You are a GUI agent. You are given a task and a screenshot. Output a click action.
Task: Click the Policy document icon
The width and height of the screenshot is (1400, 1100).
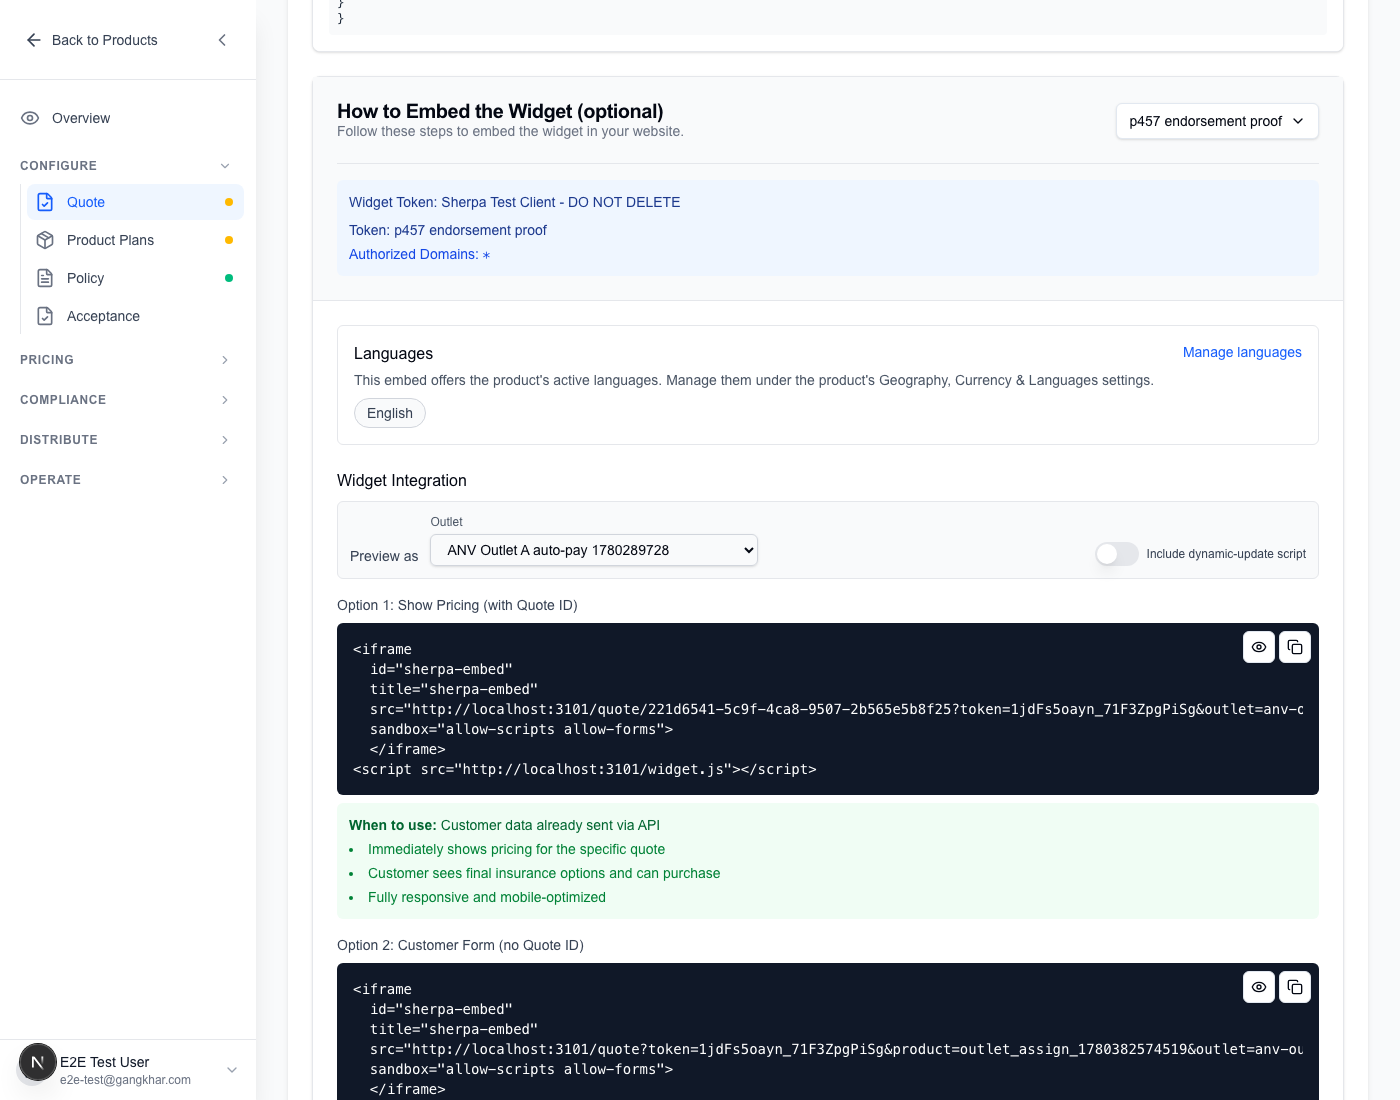[x=45, y=278]
